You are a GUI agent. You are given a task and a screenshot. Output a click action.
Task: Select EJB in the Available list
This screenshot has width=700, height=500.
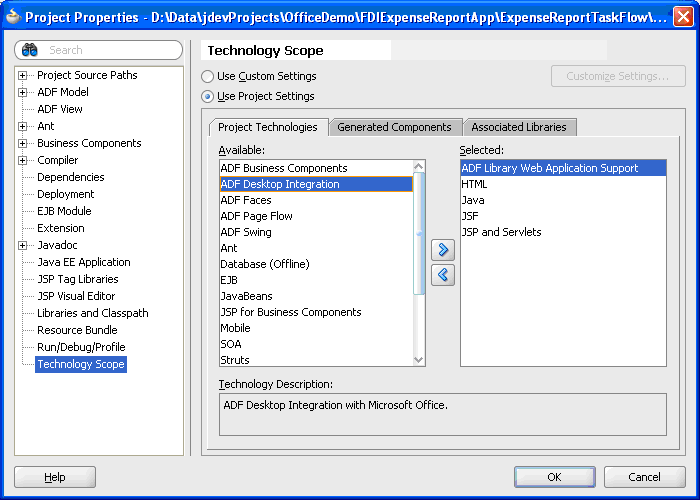point(317,280)
